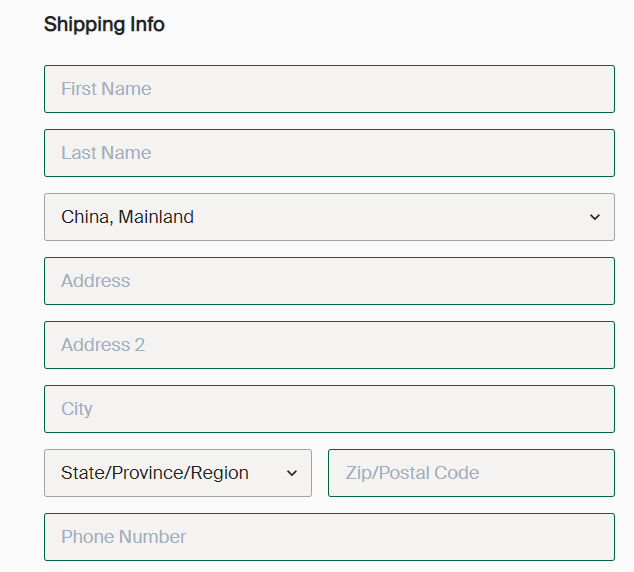The image size is (634, 572).
Task: Expand the State/Province/Region dropdown
Action: click(178, 473)
